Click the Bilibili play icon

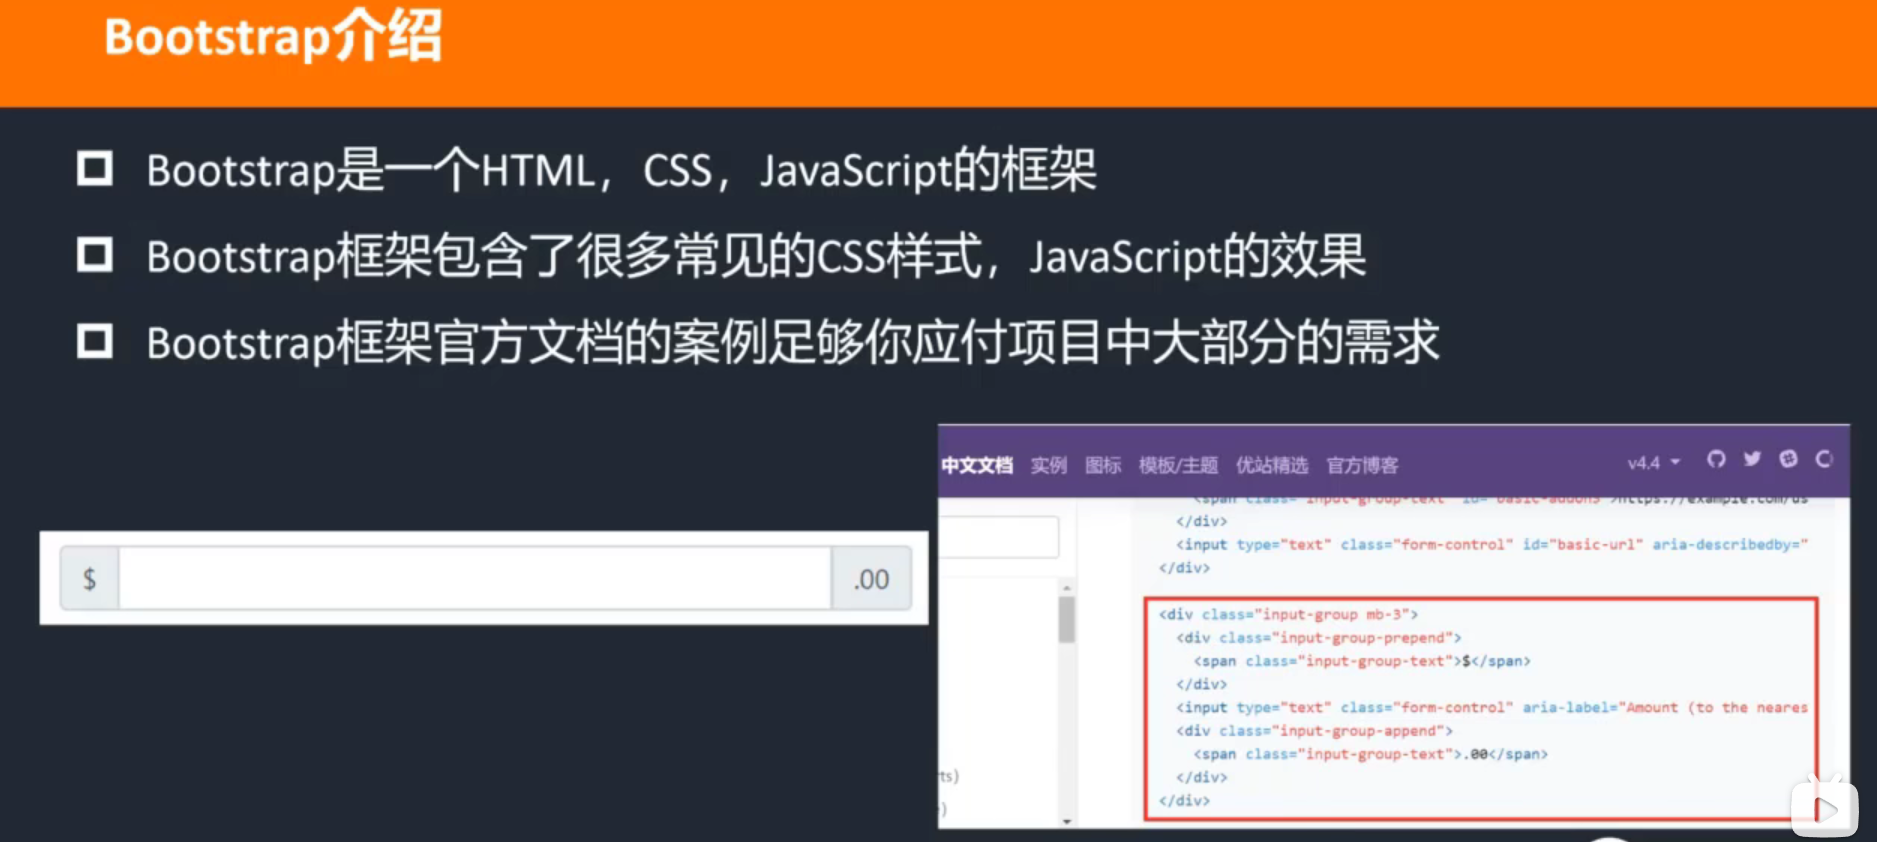[1825, 807]
